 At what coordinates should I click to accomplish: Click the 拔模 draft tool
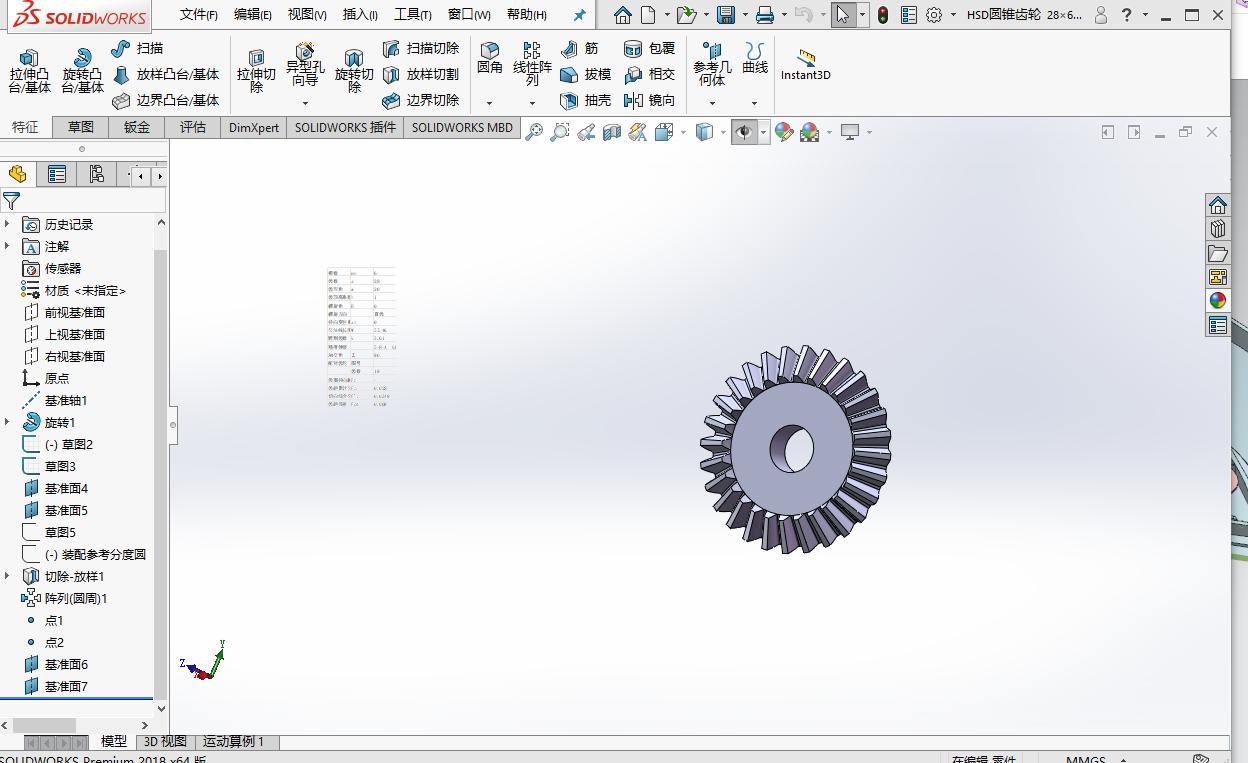pos(586,74)
